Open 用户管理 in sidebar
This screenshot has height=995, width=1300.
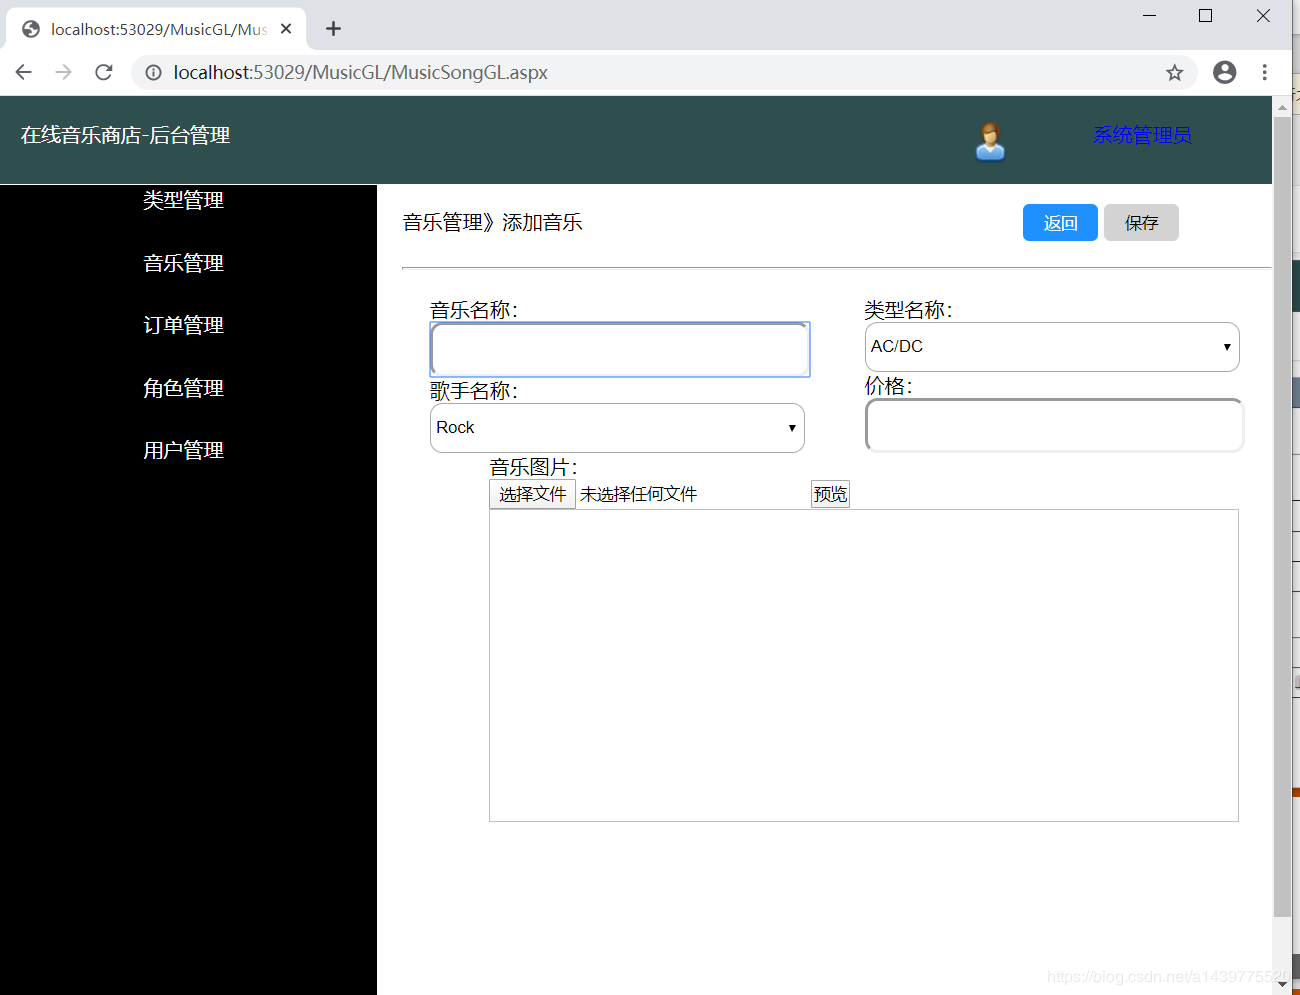(183, 450)
